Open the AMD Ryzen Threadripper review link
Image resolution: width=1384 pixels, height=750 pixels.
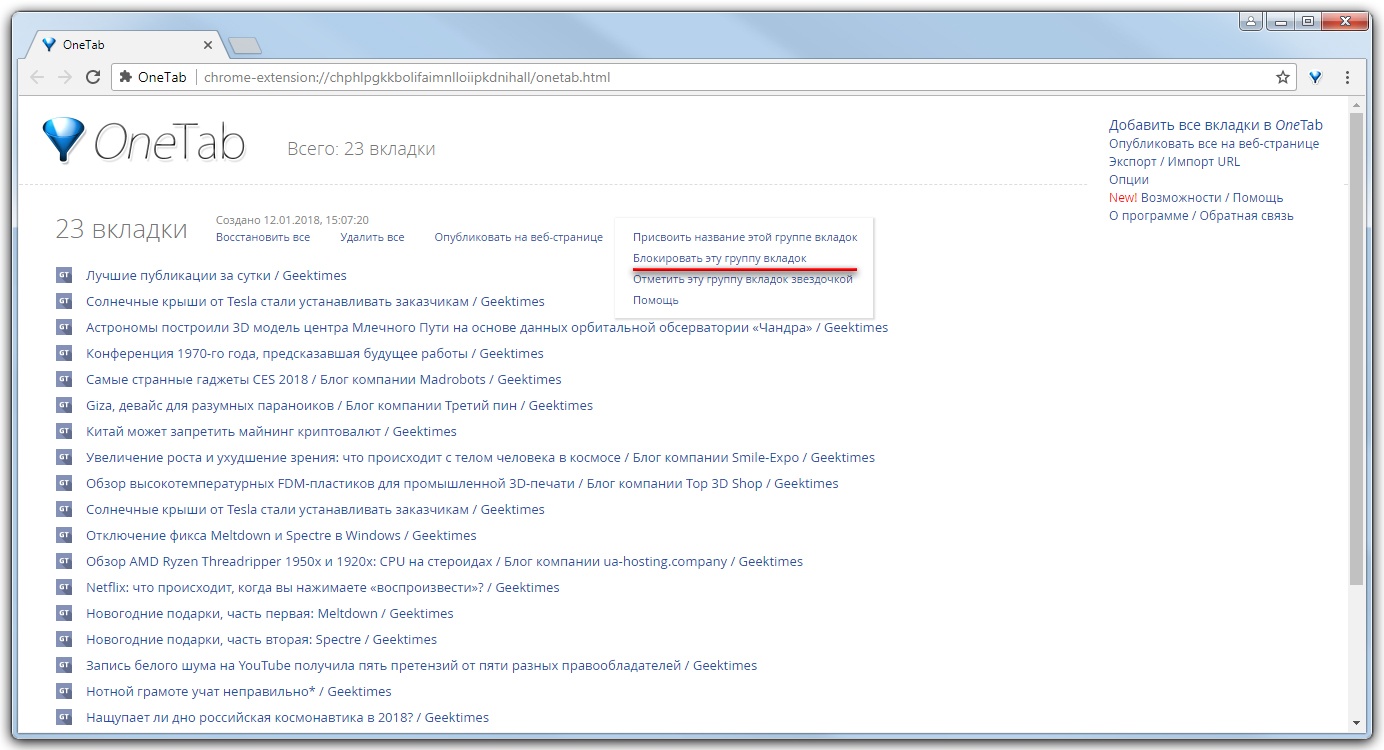click(x=444, y=561)
